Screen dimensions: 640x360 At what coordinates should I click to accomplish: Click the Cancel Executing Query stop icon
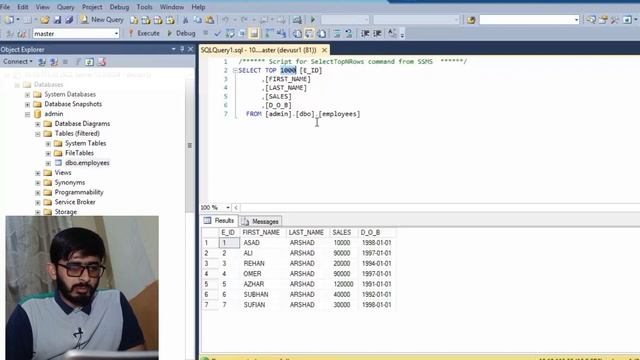(x=206, y=33)
